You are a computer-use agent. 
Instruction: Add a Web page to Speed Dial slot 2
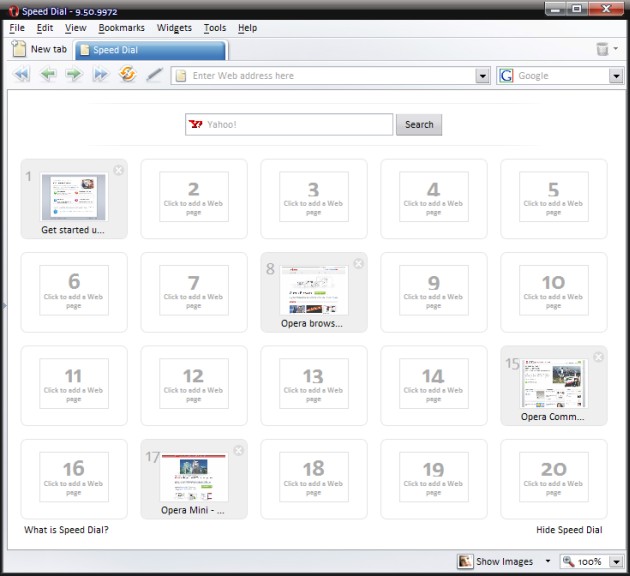[194, 197]
